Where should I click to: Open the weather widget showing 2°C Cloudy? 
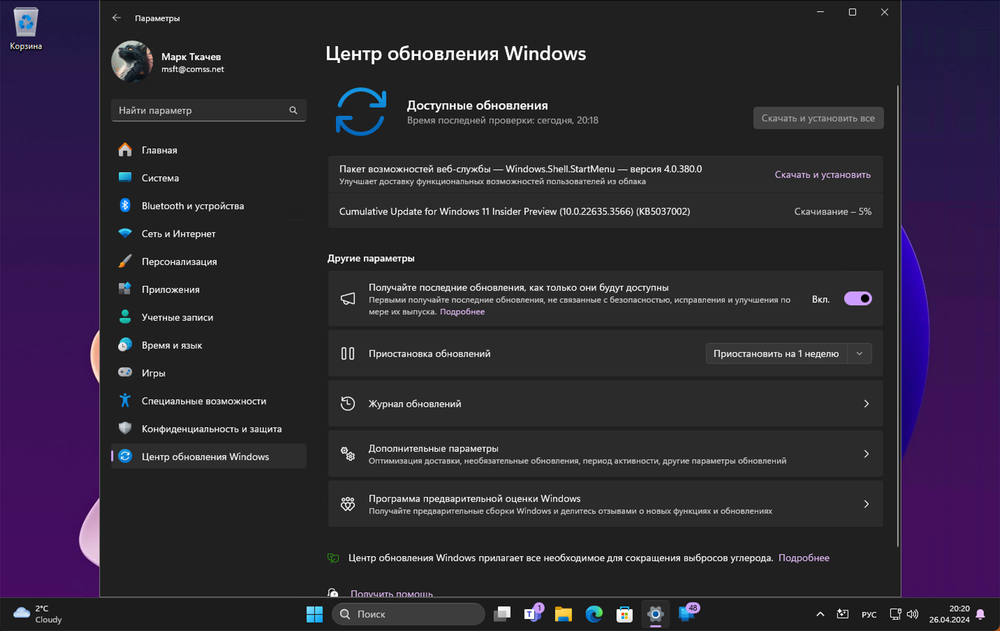click(38, 614)
